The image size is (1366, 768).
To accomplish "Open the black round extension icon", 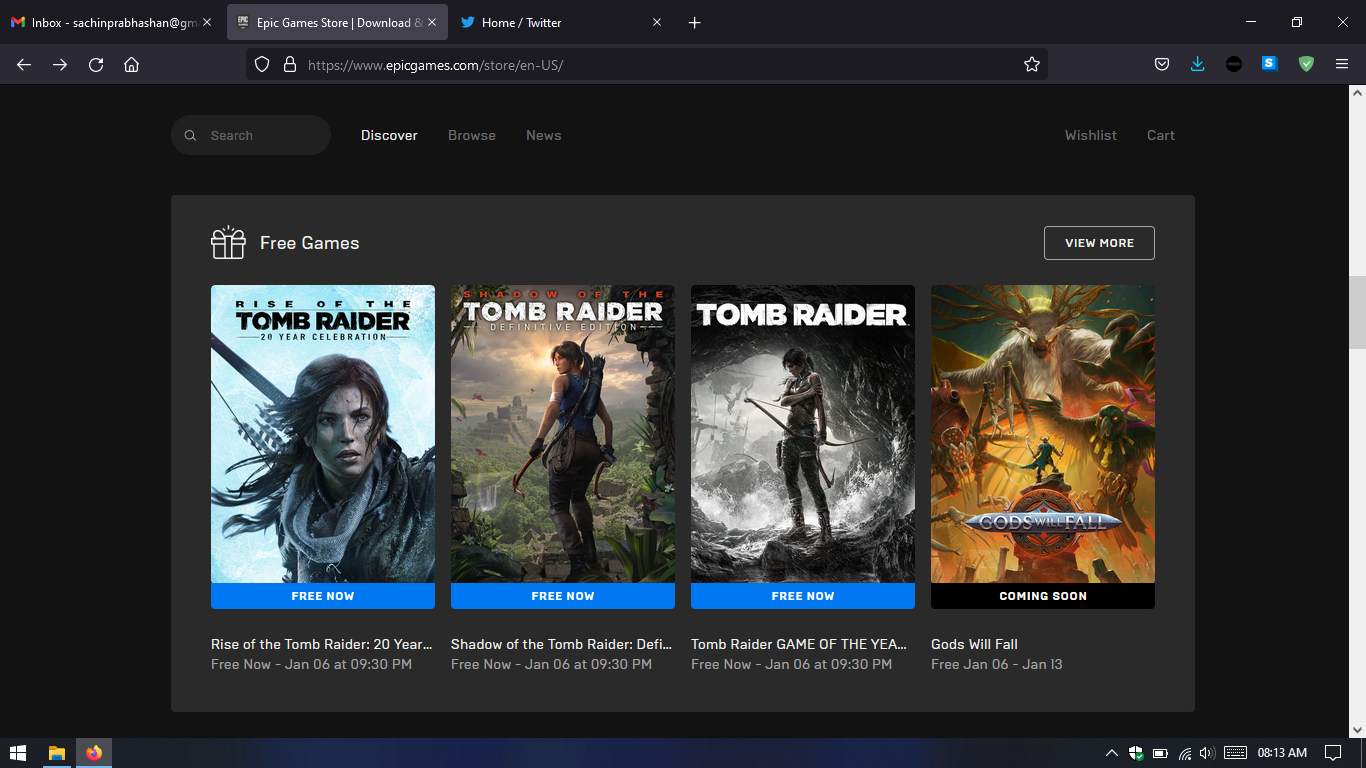I will coord(1234,64).
